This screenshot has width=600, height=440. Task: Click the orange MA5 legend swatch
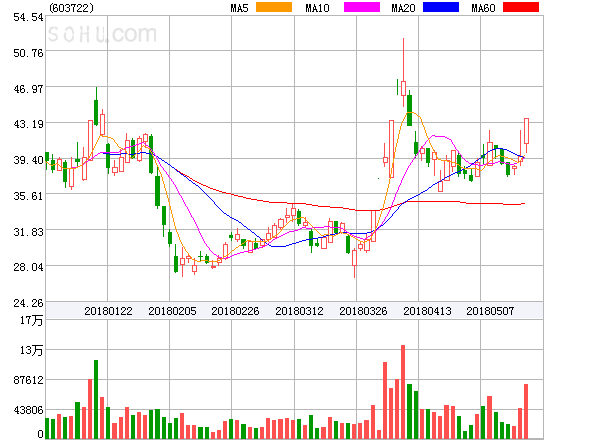point(274,7)
